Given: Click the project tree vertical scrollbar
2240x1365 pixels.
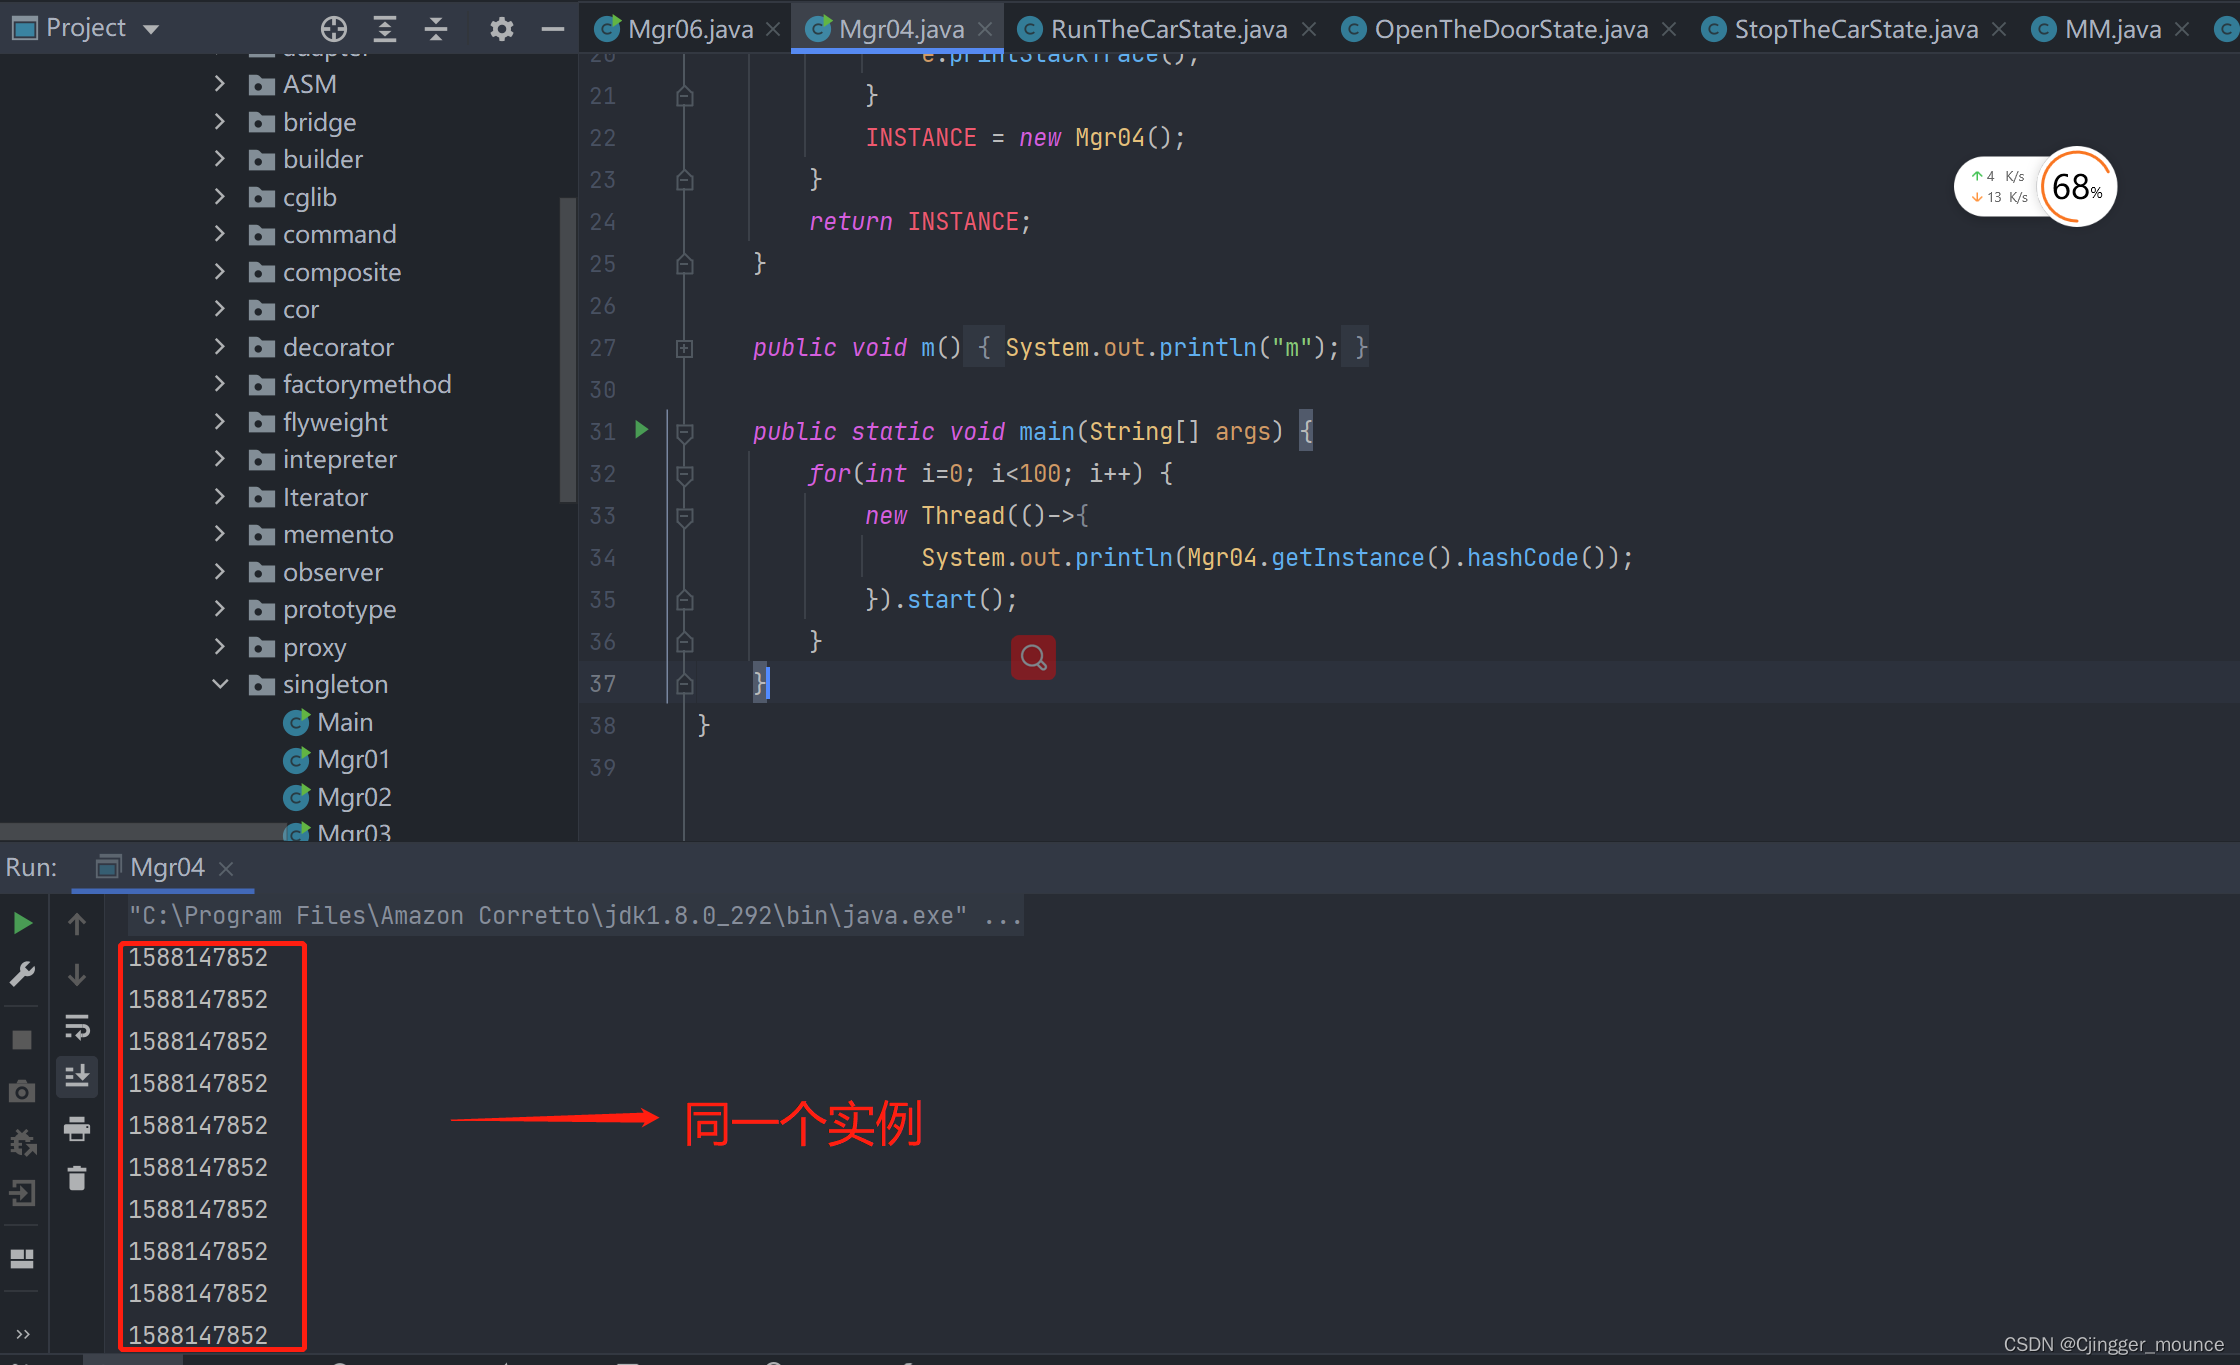Looking at the screenshot, I should pyautogui.click(x=568, y=350).
